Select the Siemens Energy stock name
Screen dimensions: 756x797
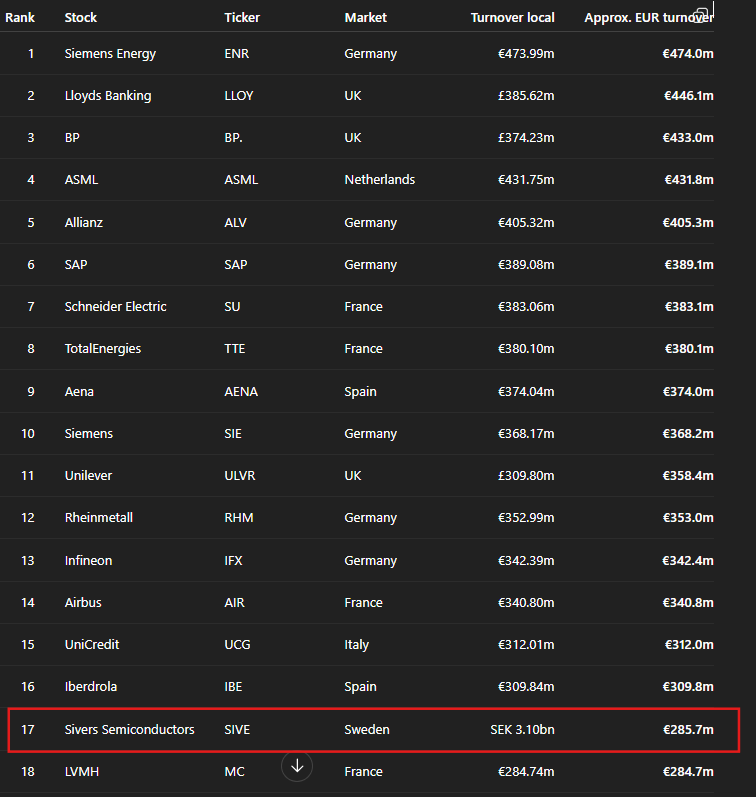110,54
